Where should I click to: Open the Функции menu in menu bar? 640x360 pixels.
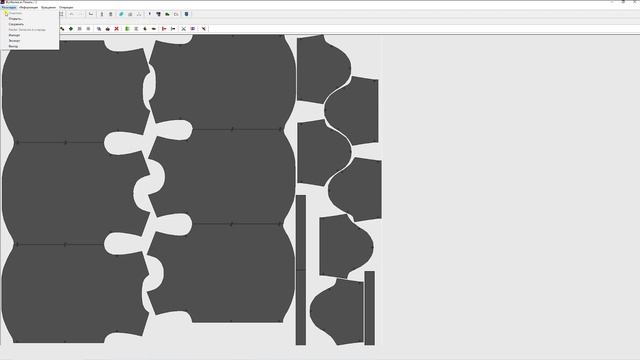point(48,7)
